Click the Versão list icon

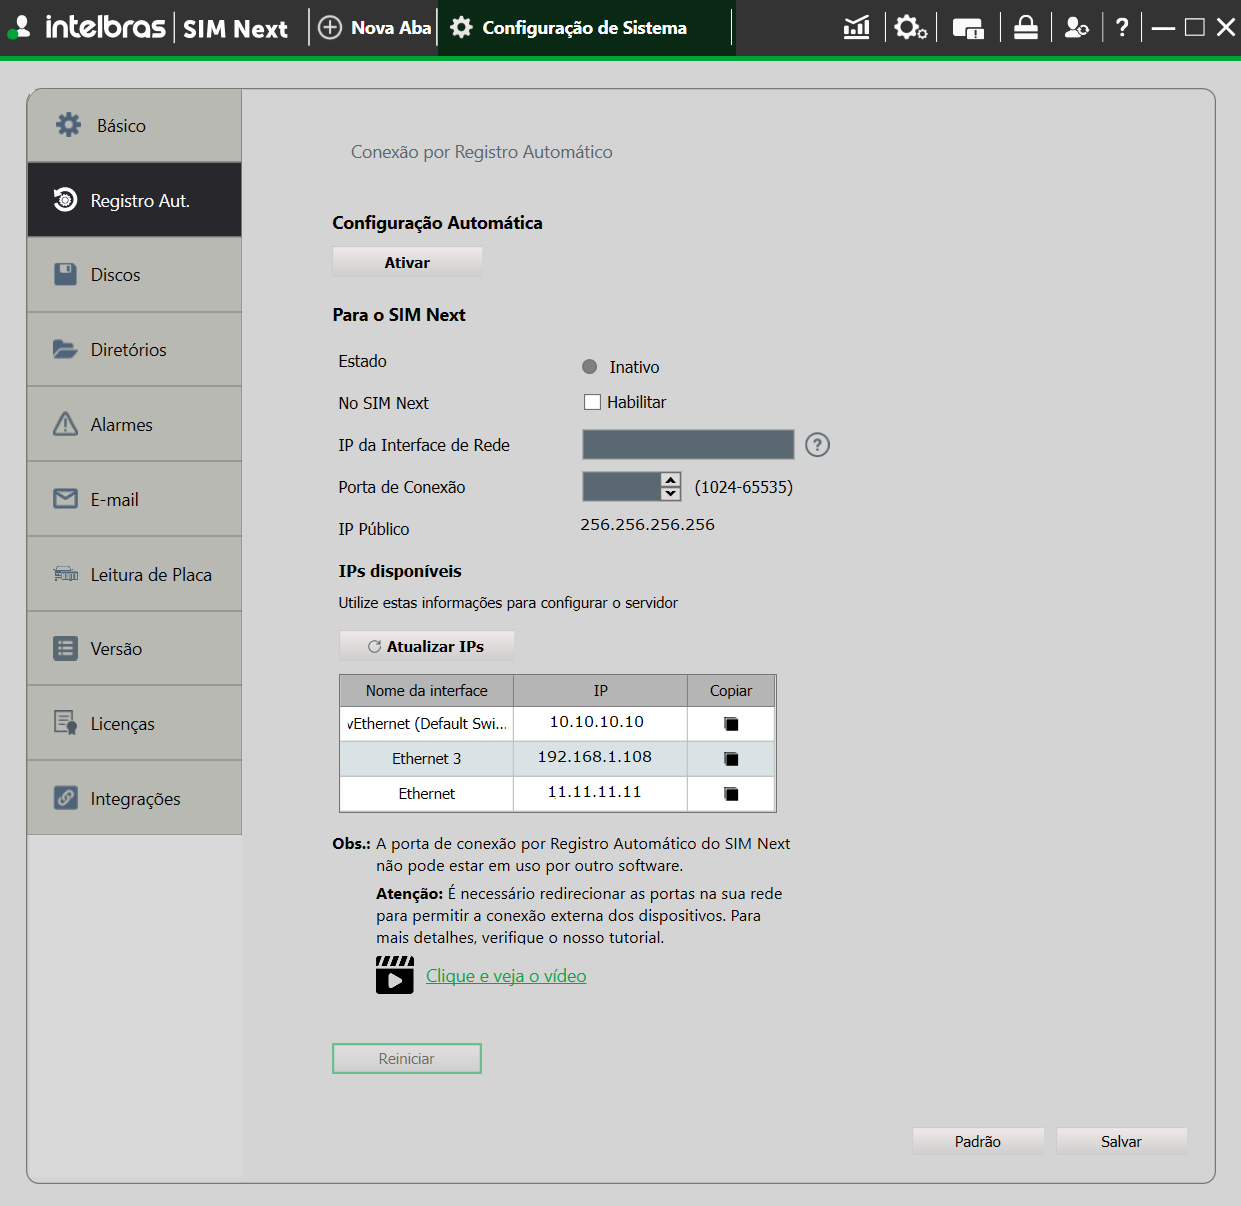(x=65, y=648)
